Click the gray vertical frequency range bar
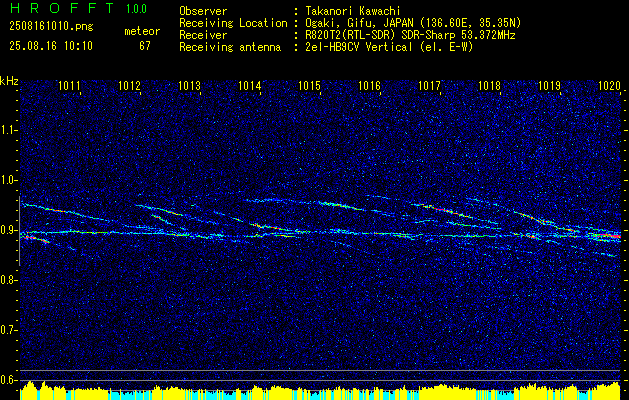Screen dimensions: 629x400 19,231
